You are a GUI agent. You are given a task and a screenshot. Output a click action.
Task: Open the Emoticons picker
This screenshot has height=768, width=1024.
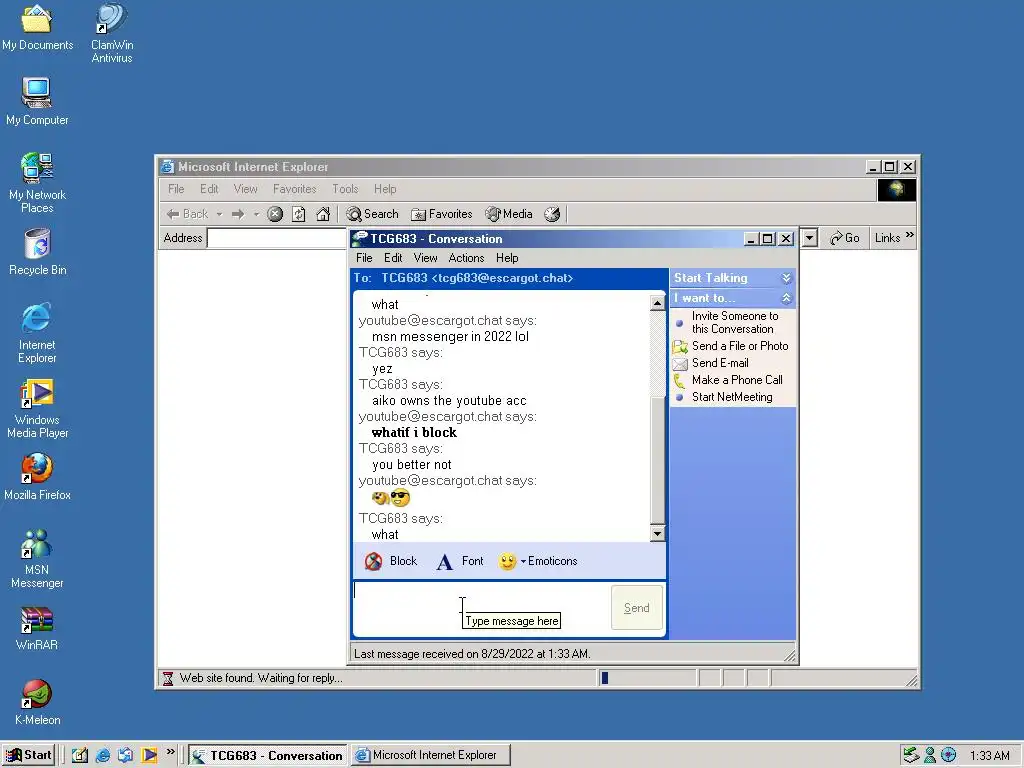click(538, 561)
